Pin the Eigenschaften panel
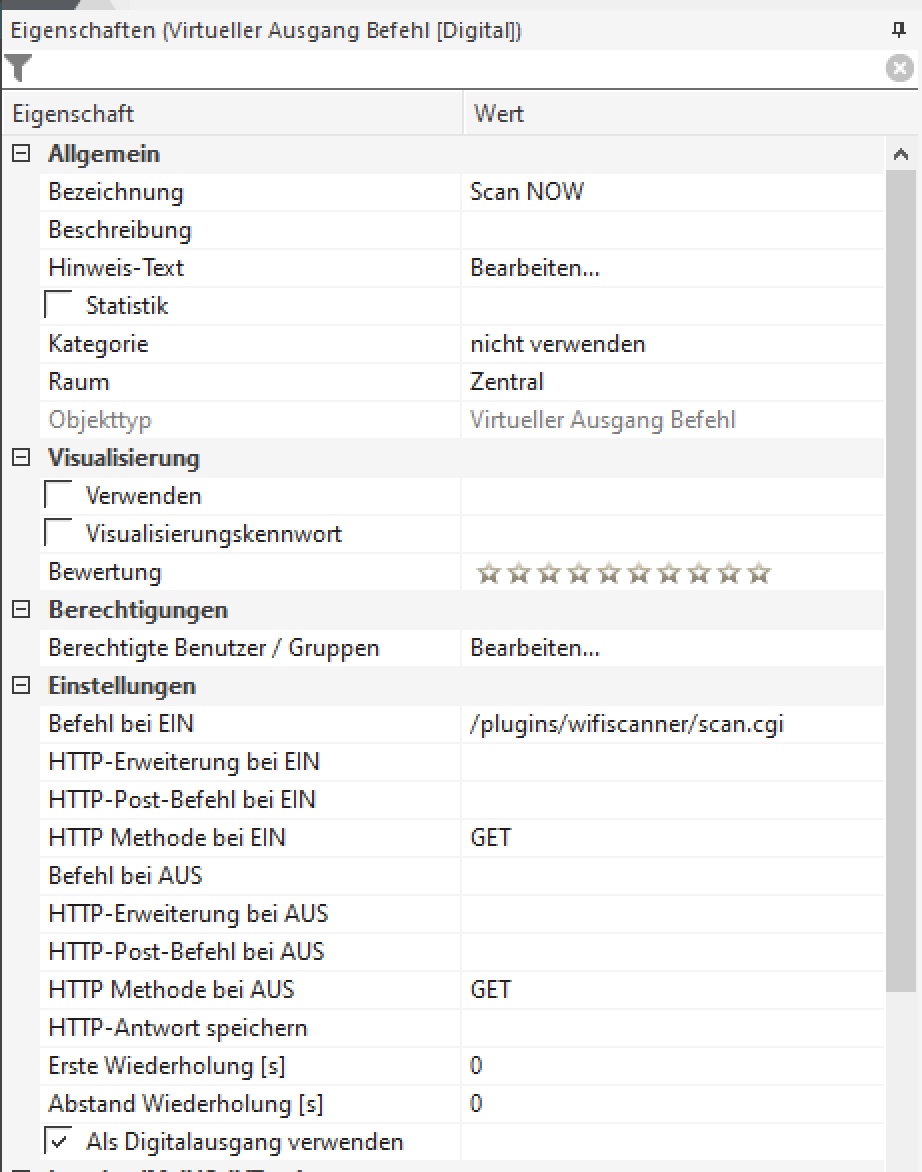 coord(899,30)
